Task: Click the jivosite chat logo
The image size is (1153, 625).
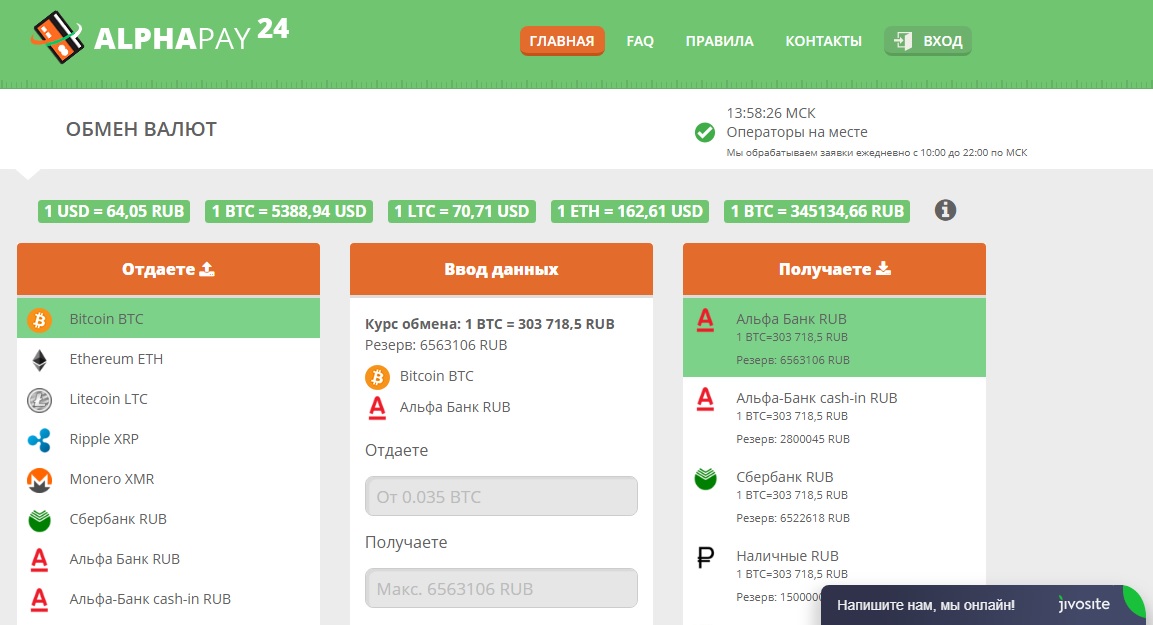Action: tap(1084, 604)
